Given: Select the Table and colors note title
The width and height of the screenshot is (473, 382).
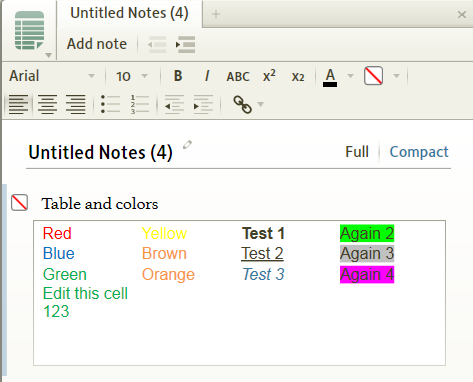Looking at the screenshot, I should 100,204.
